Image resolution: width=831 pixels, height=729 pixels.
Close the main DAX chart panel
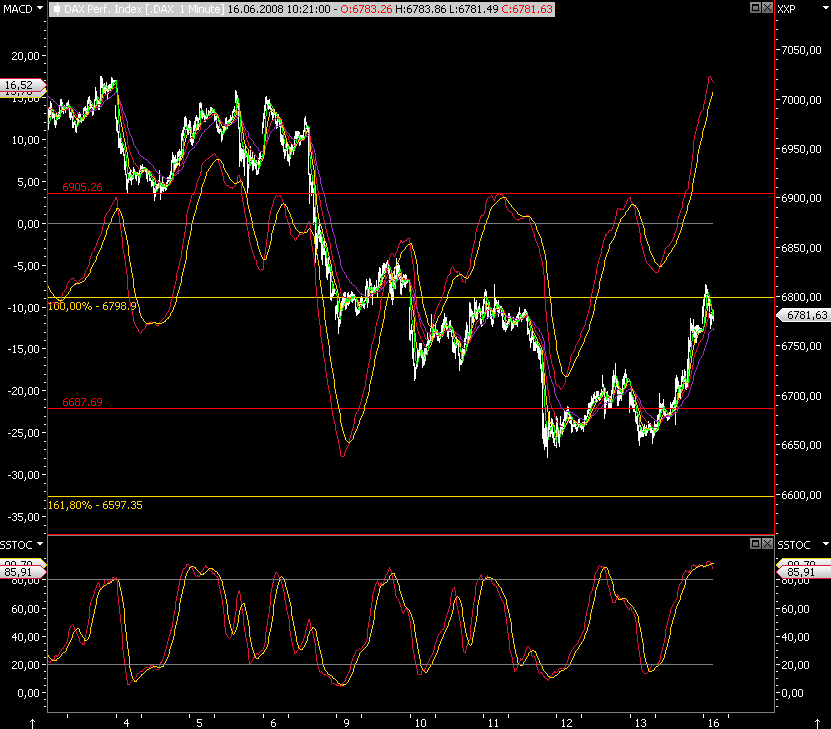pos(767,7)
